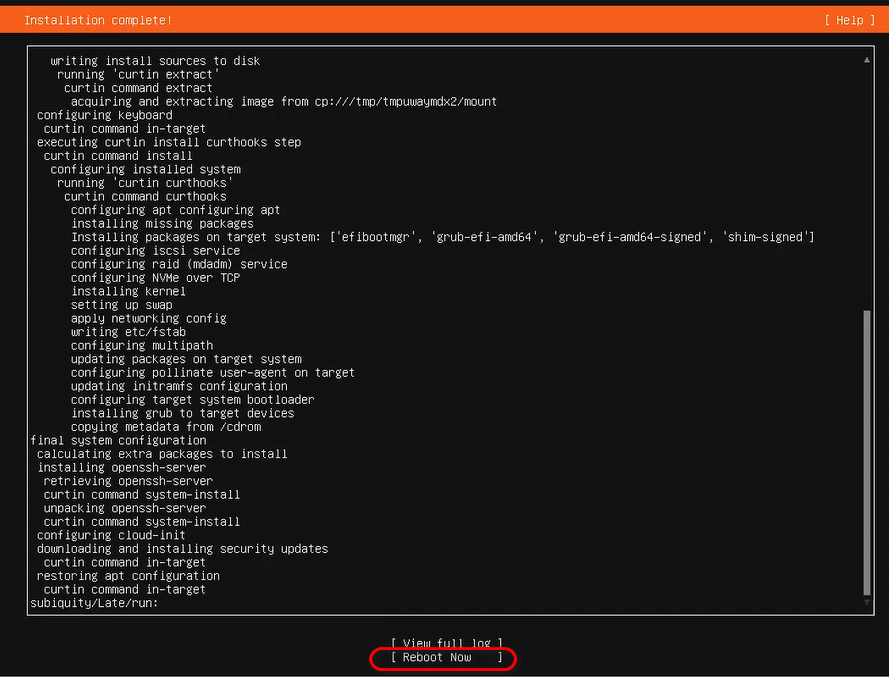Click the Reboot Now button
Screen dimensions: 889x677
pyautogui.click(x=446, y=657)
